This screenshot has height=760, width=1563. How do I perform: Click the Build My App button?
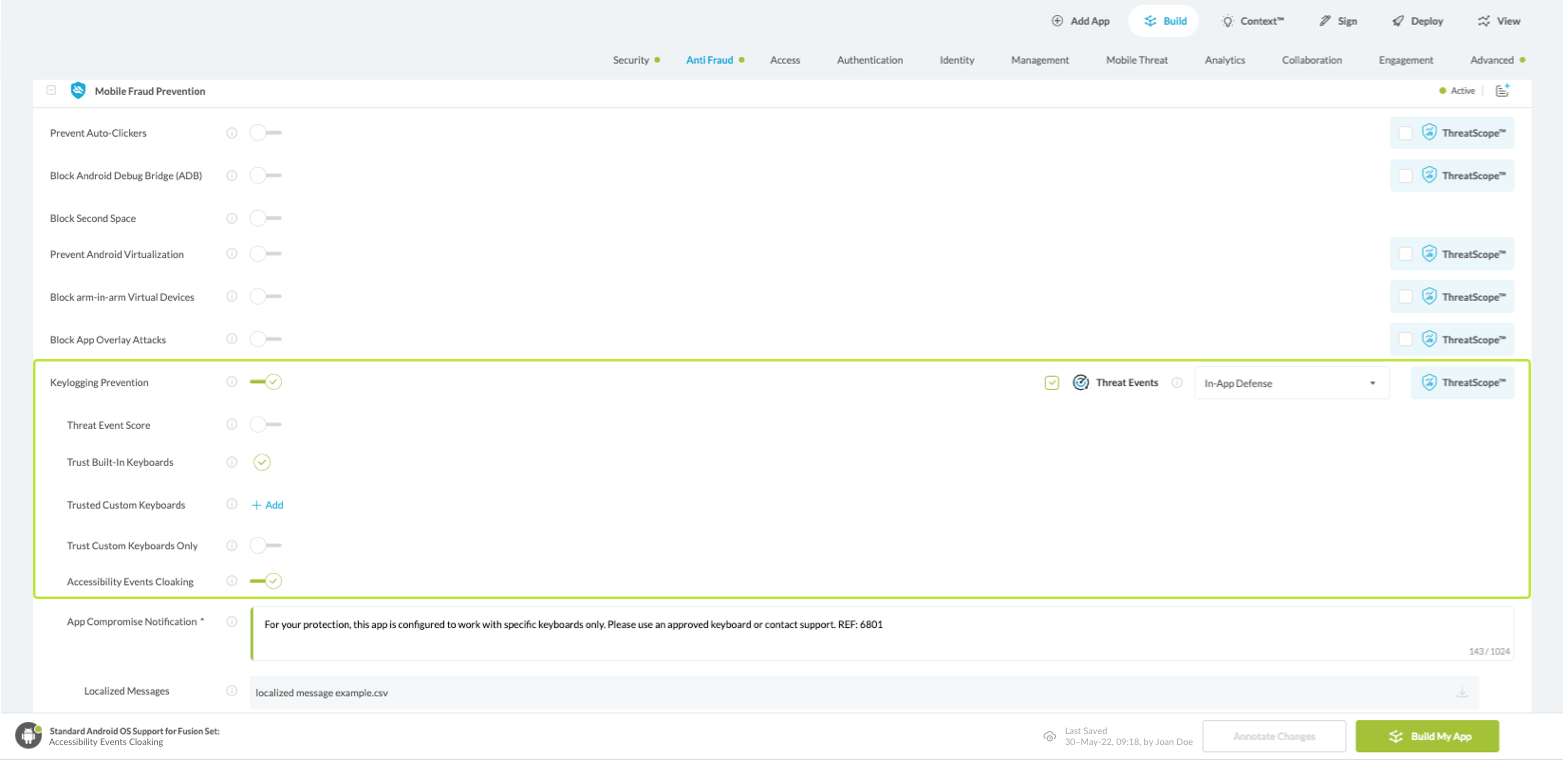coord(1427,736)
